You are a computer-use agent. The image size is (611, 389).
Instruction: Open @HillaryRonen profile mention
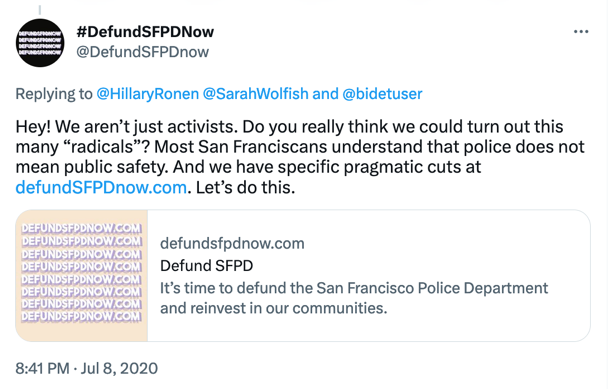pos(148,94)
